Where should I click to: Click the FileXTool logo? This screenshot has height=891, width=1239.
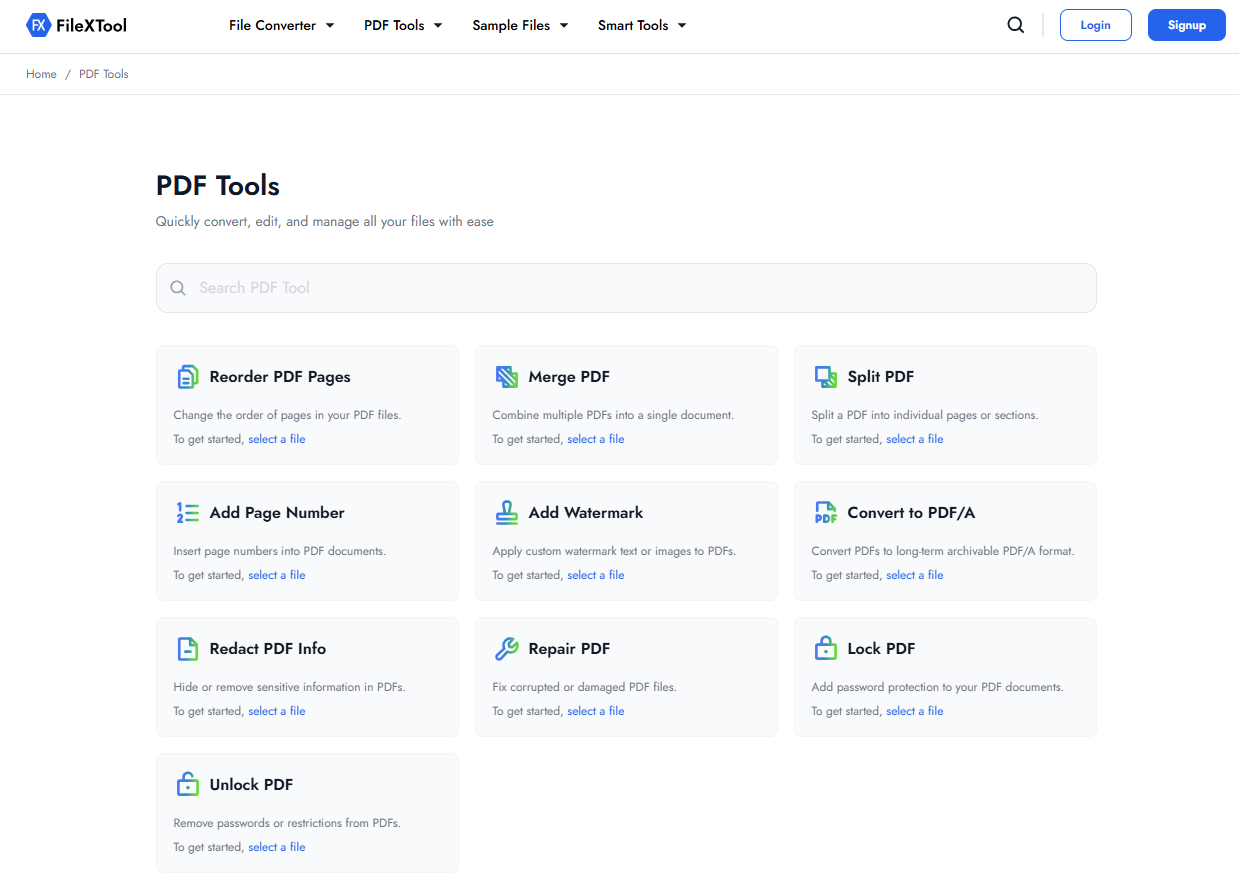tap(75, 25)
